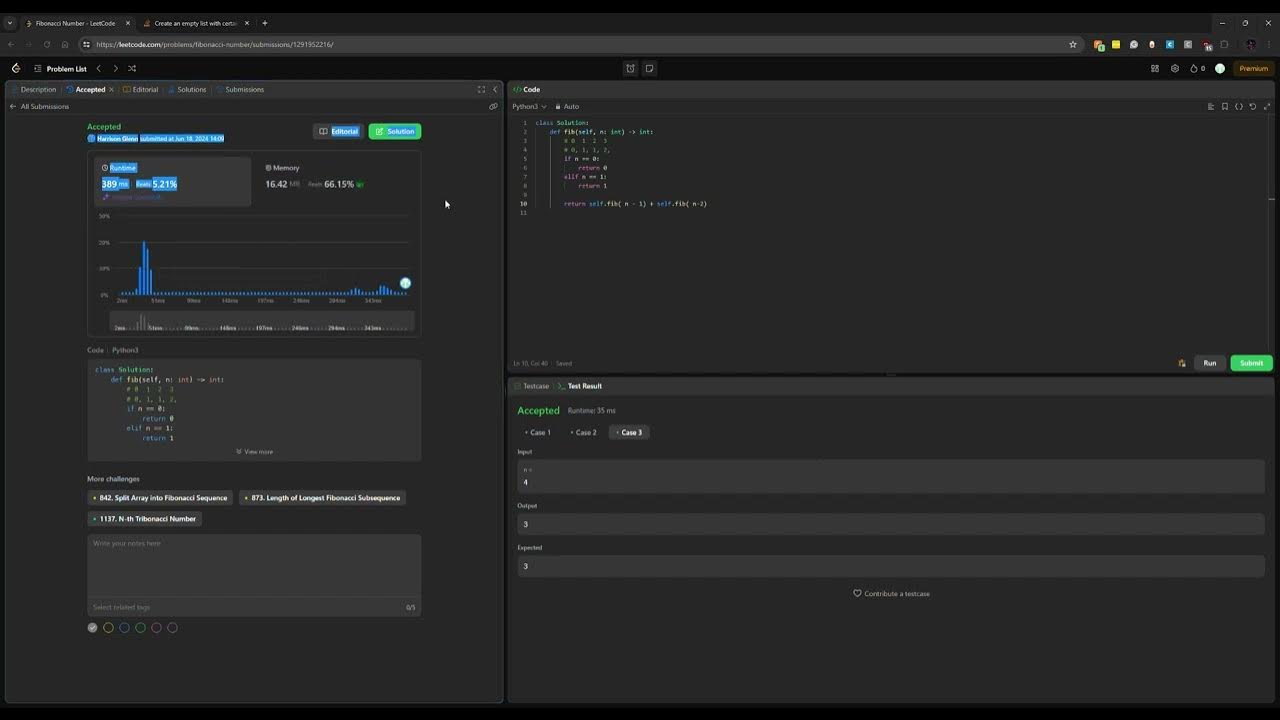This screenshot has width=1280, height=720.
Task: Click your position marker on runtime chart
Action: (405, 283)
